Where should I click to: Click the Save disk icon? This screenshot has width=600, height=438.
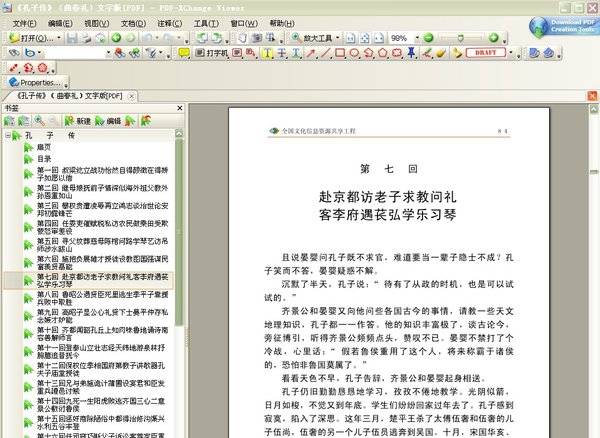click(x=71, y=37)
